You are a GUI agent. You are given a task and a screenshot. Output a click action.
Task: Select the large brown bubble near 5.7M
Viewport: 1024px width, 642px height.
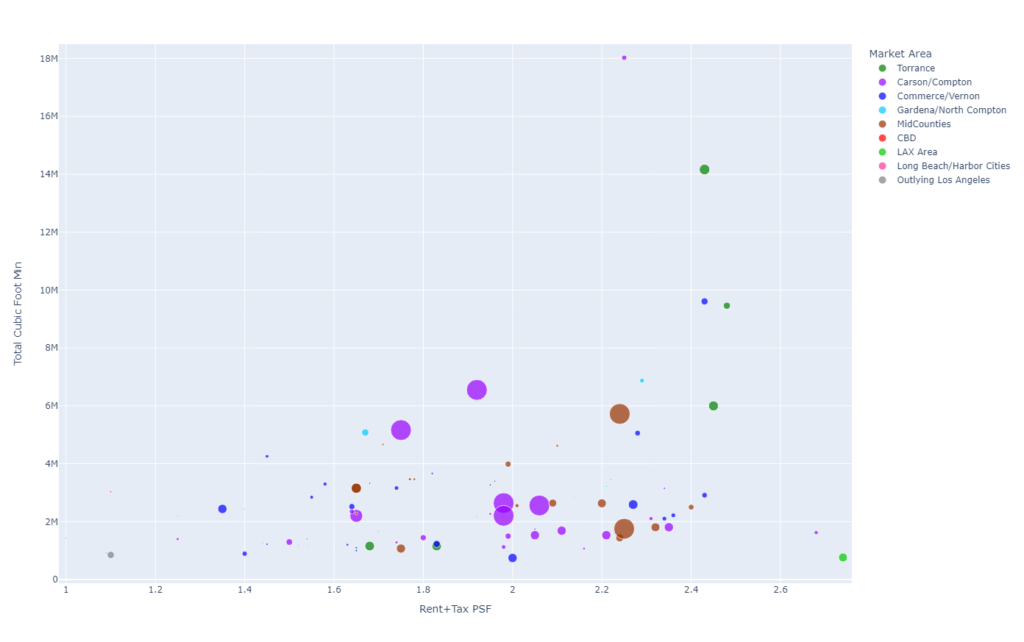point(619,414)
